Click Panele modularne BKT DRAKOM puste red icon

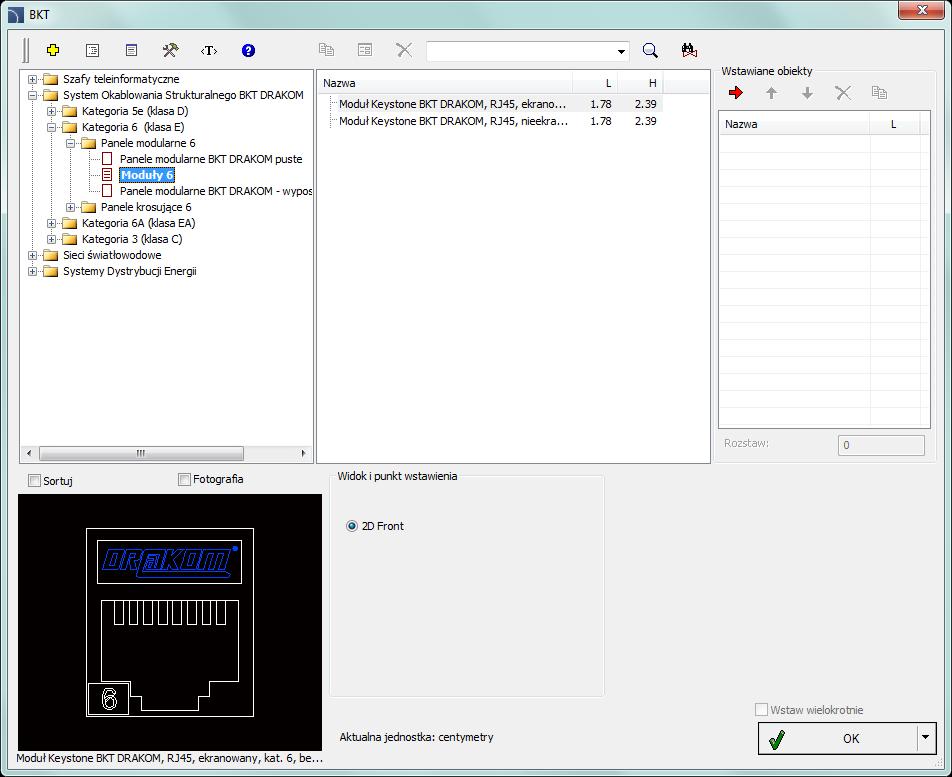[x=107, y=159]
